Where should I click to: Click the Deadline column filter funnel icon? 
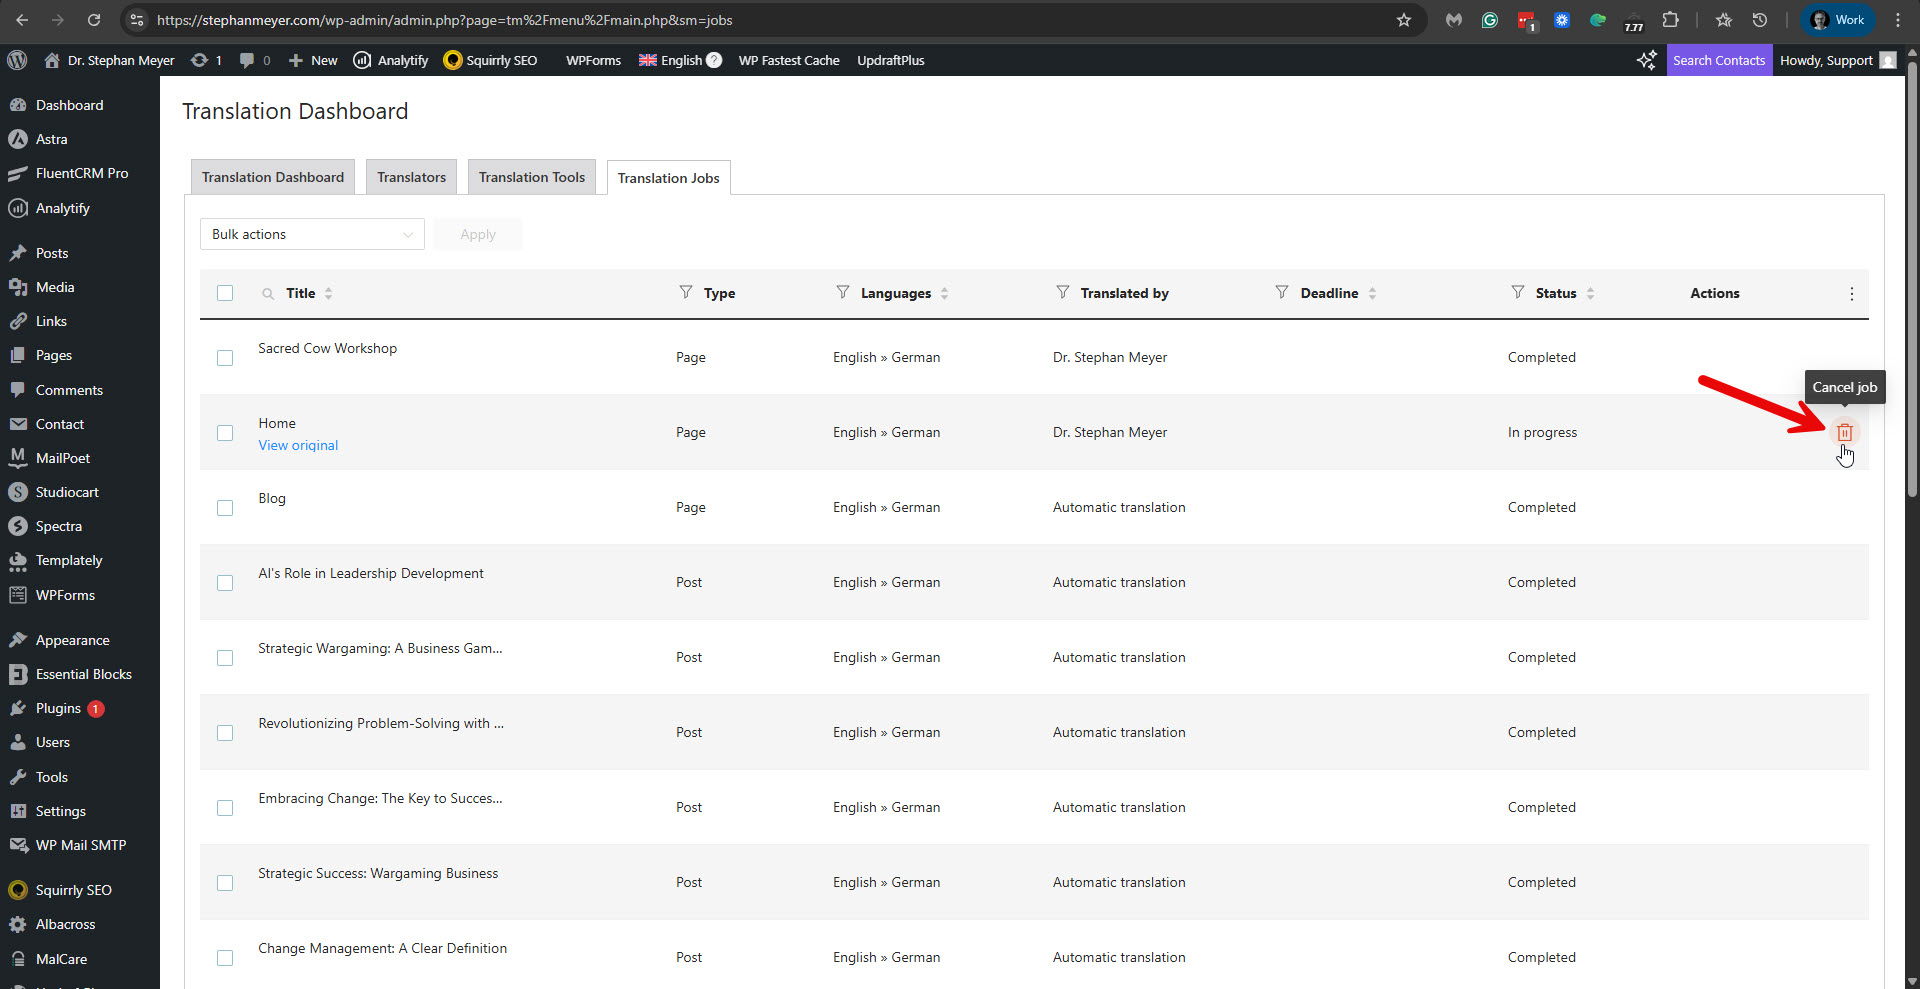1281,292
